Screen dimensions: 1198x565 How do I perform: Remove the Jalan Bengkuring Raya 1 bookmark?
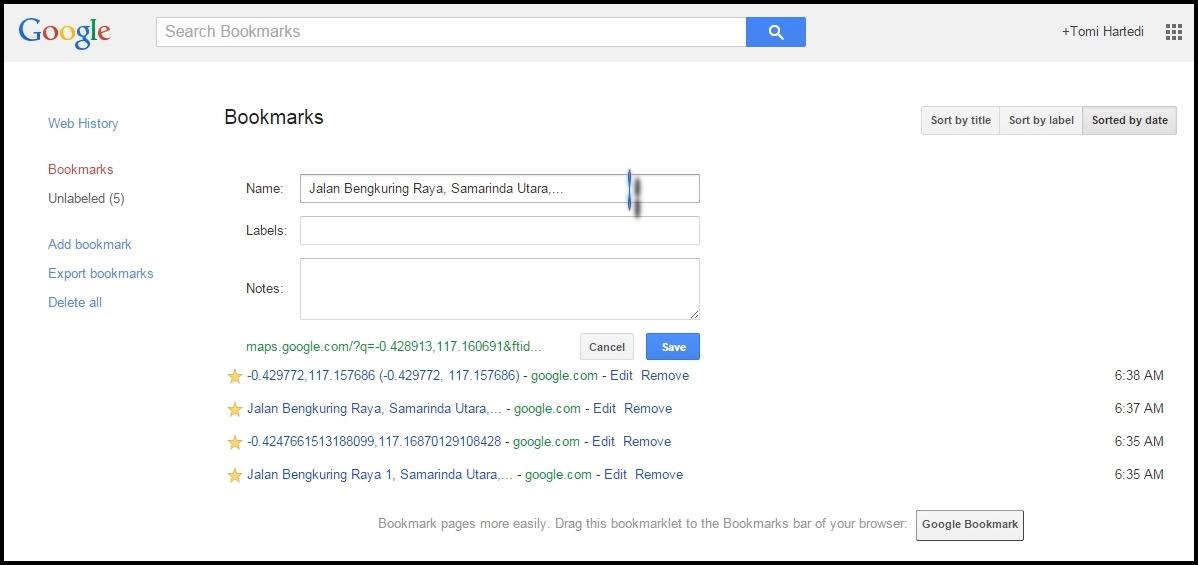point(659,475)
